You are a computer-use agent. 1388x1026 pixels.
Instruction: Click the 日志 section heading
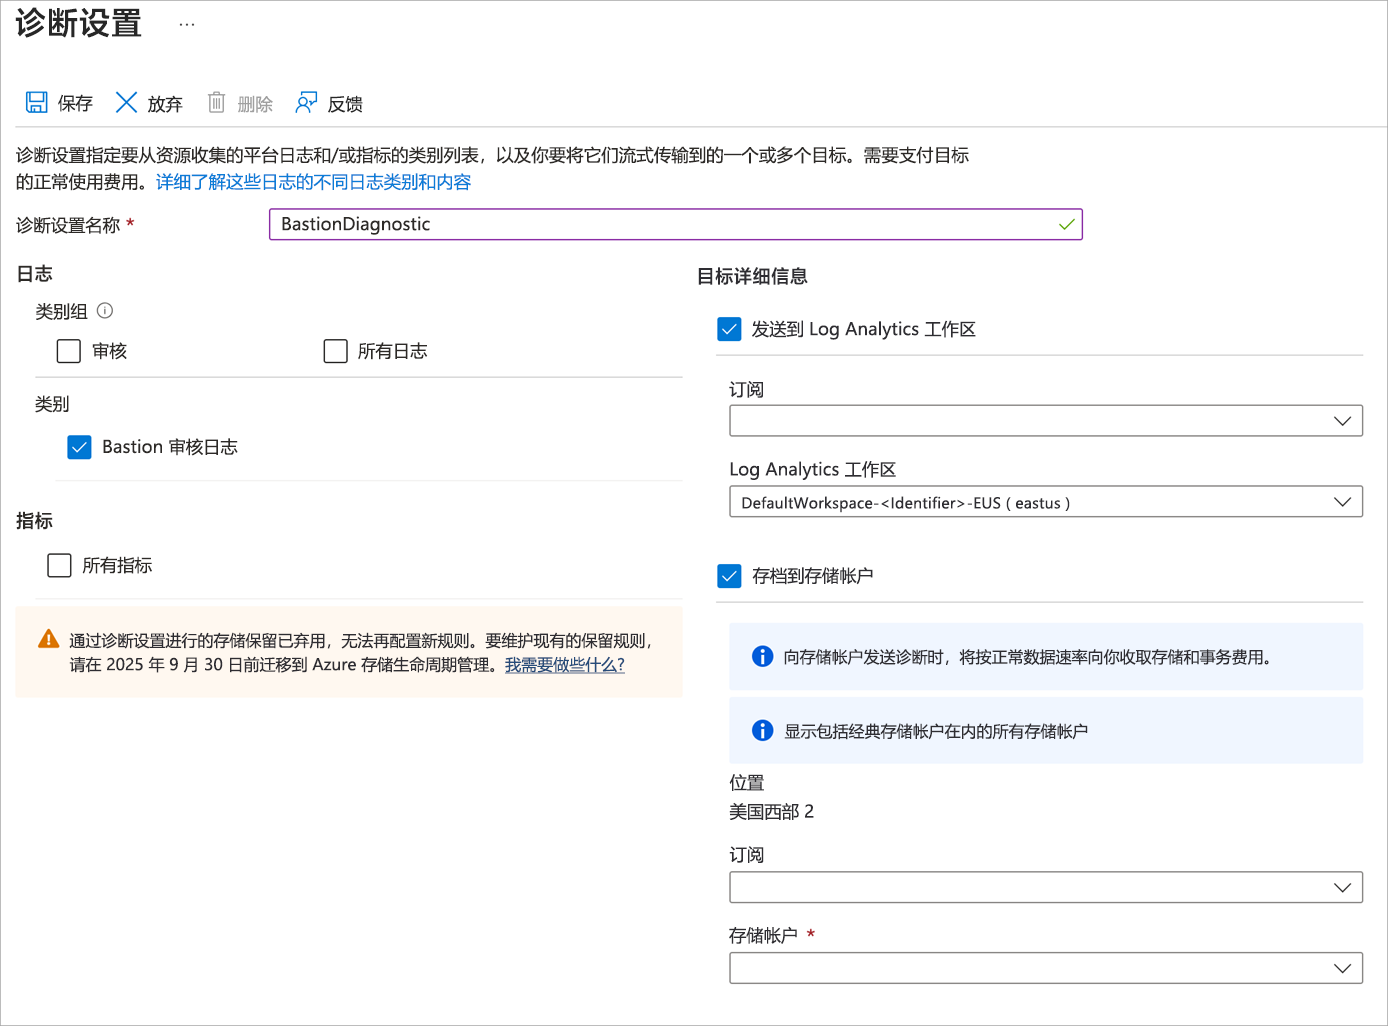(x=34, y=273)
